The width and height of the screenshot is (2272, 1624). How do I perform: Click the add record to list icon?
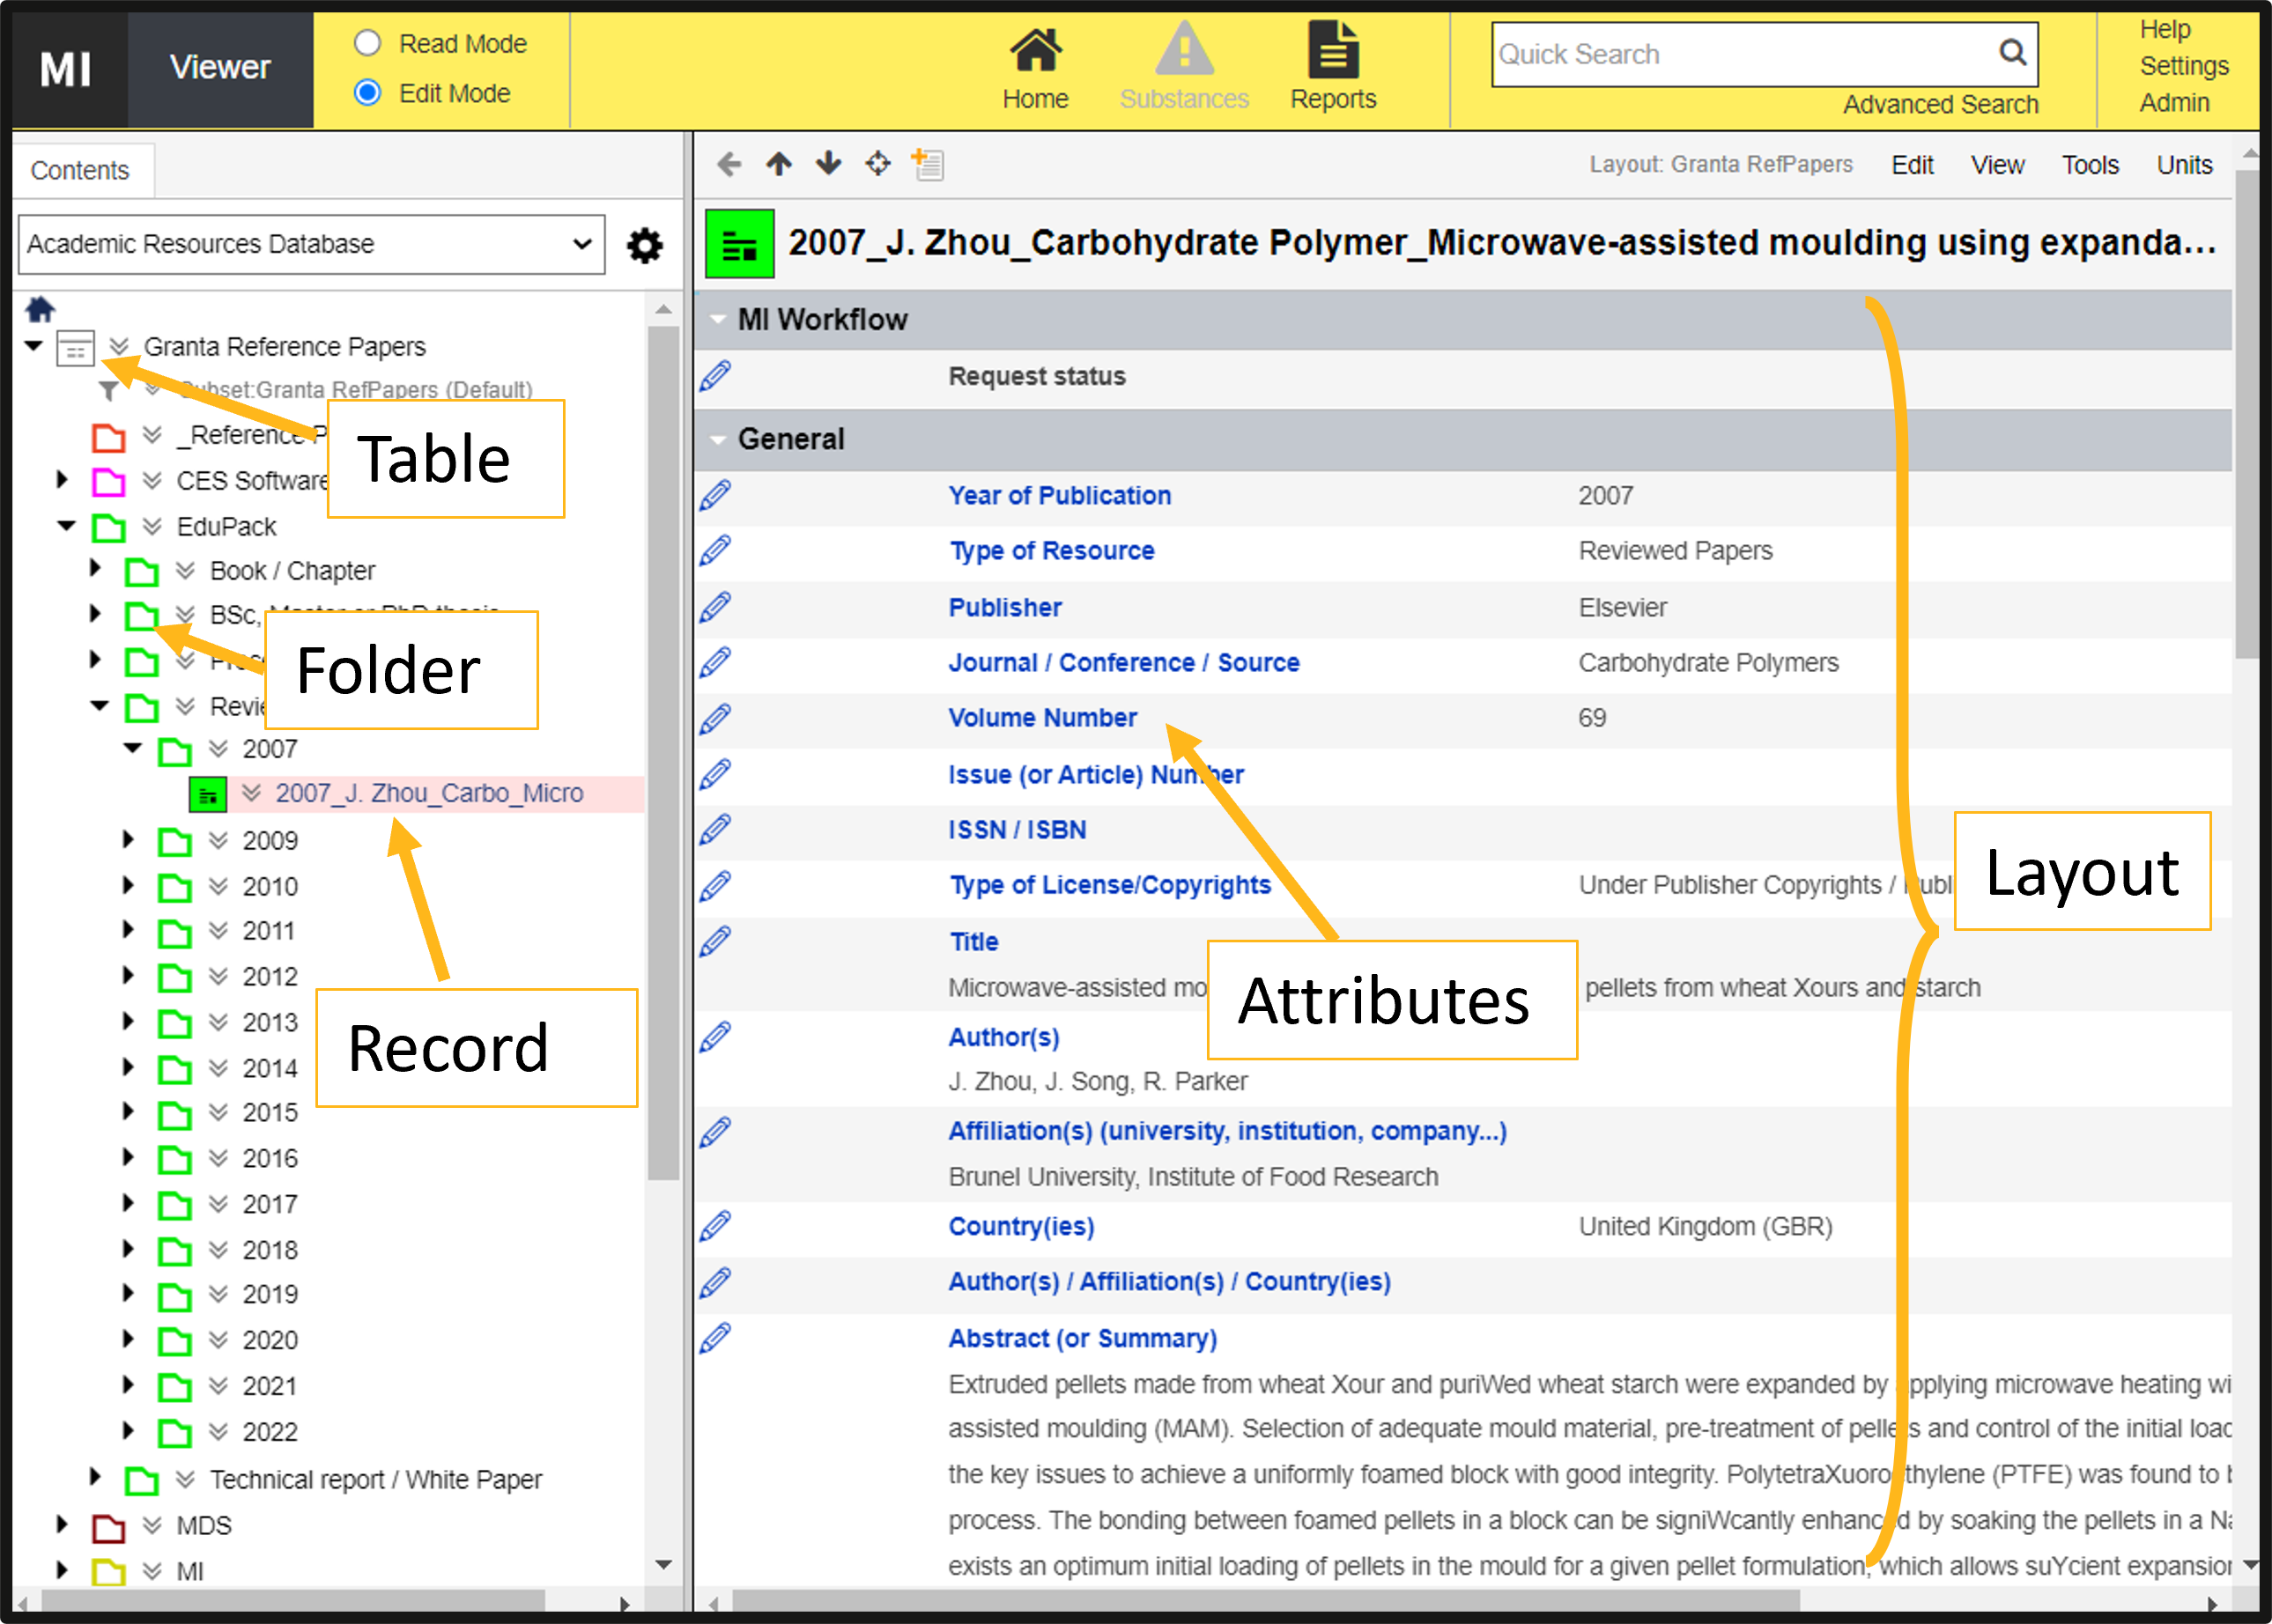(927, 164)
